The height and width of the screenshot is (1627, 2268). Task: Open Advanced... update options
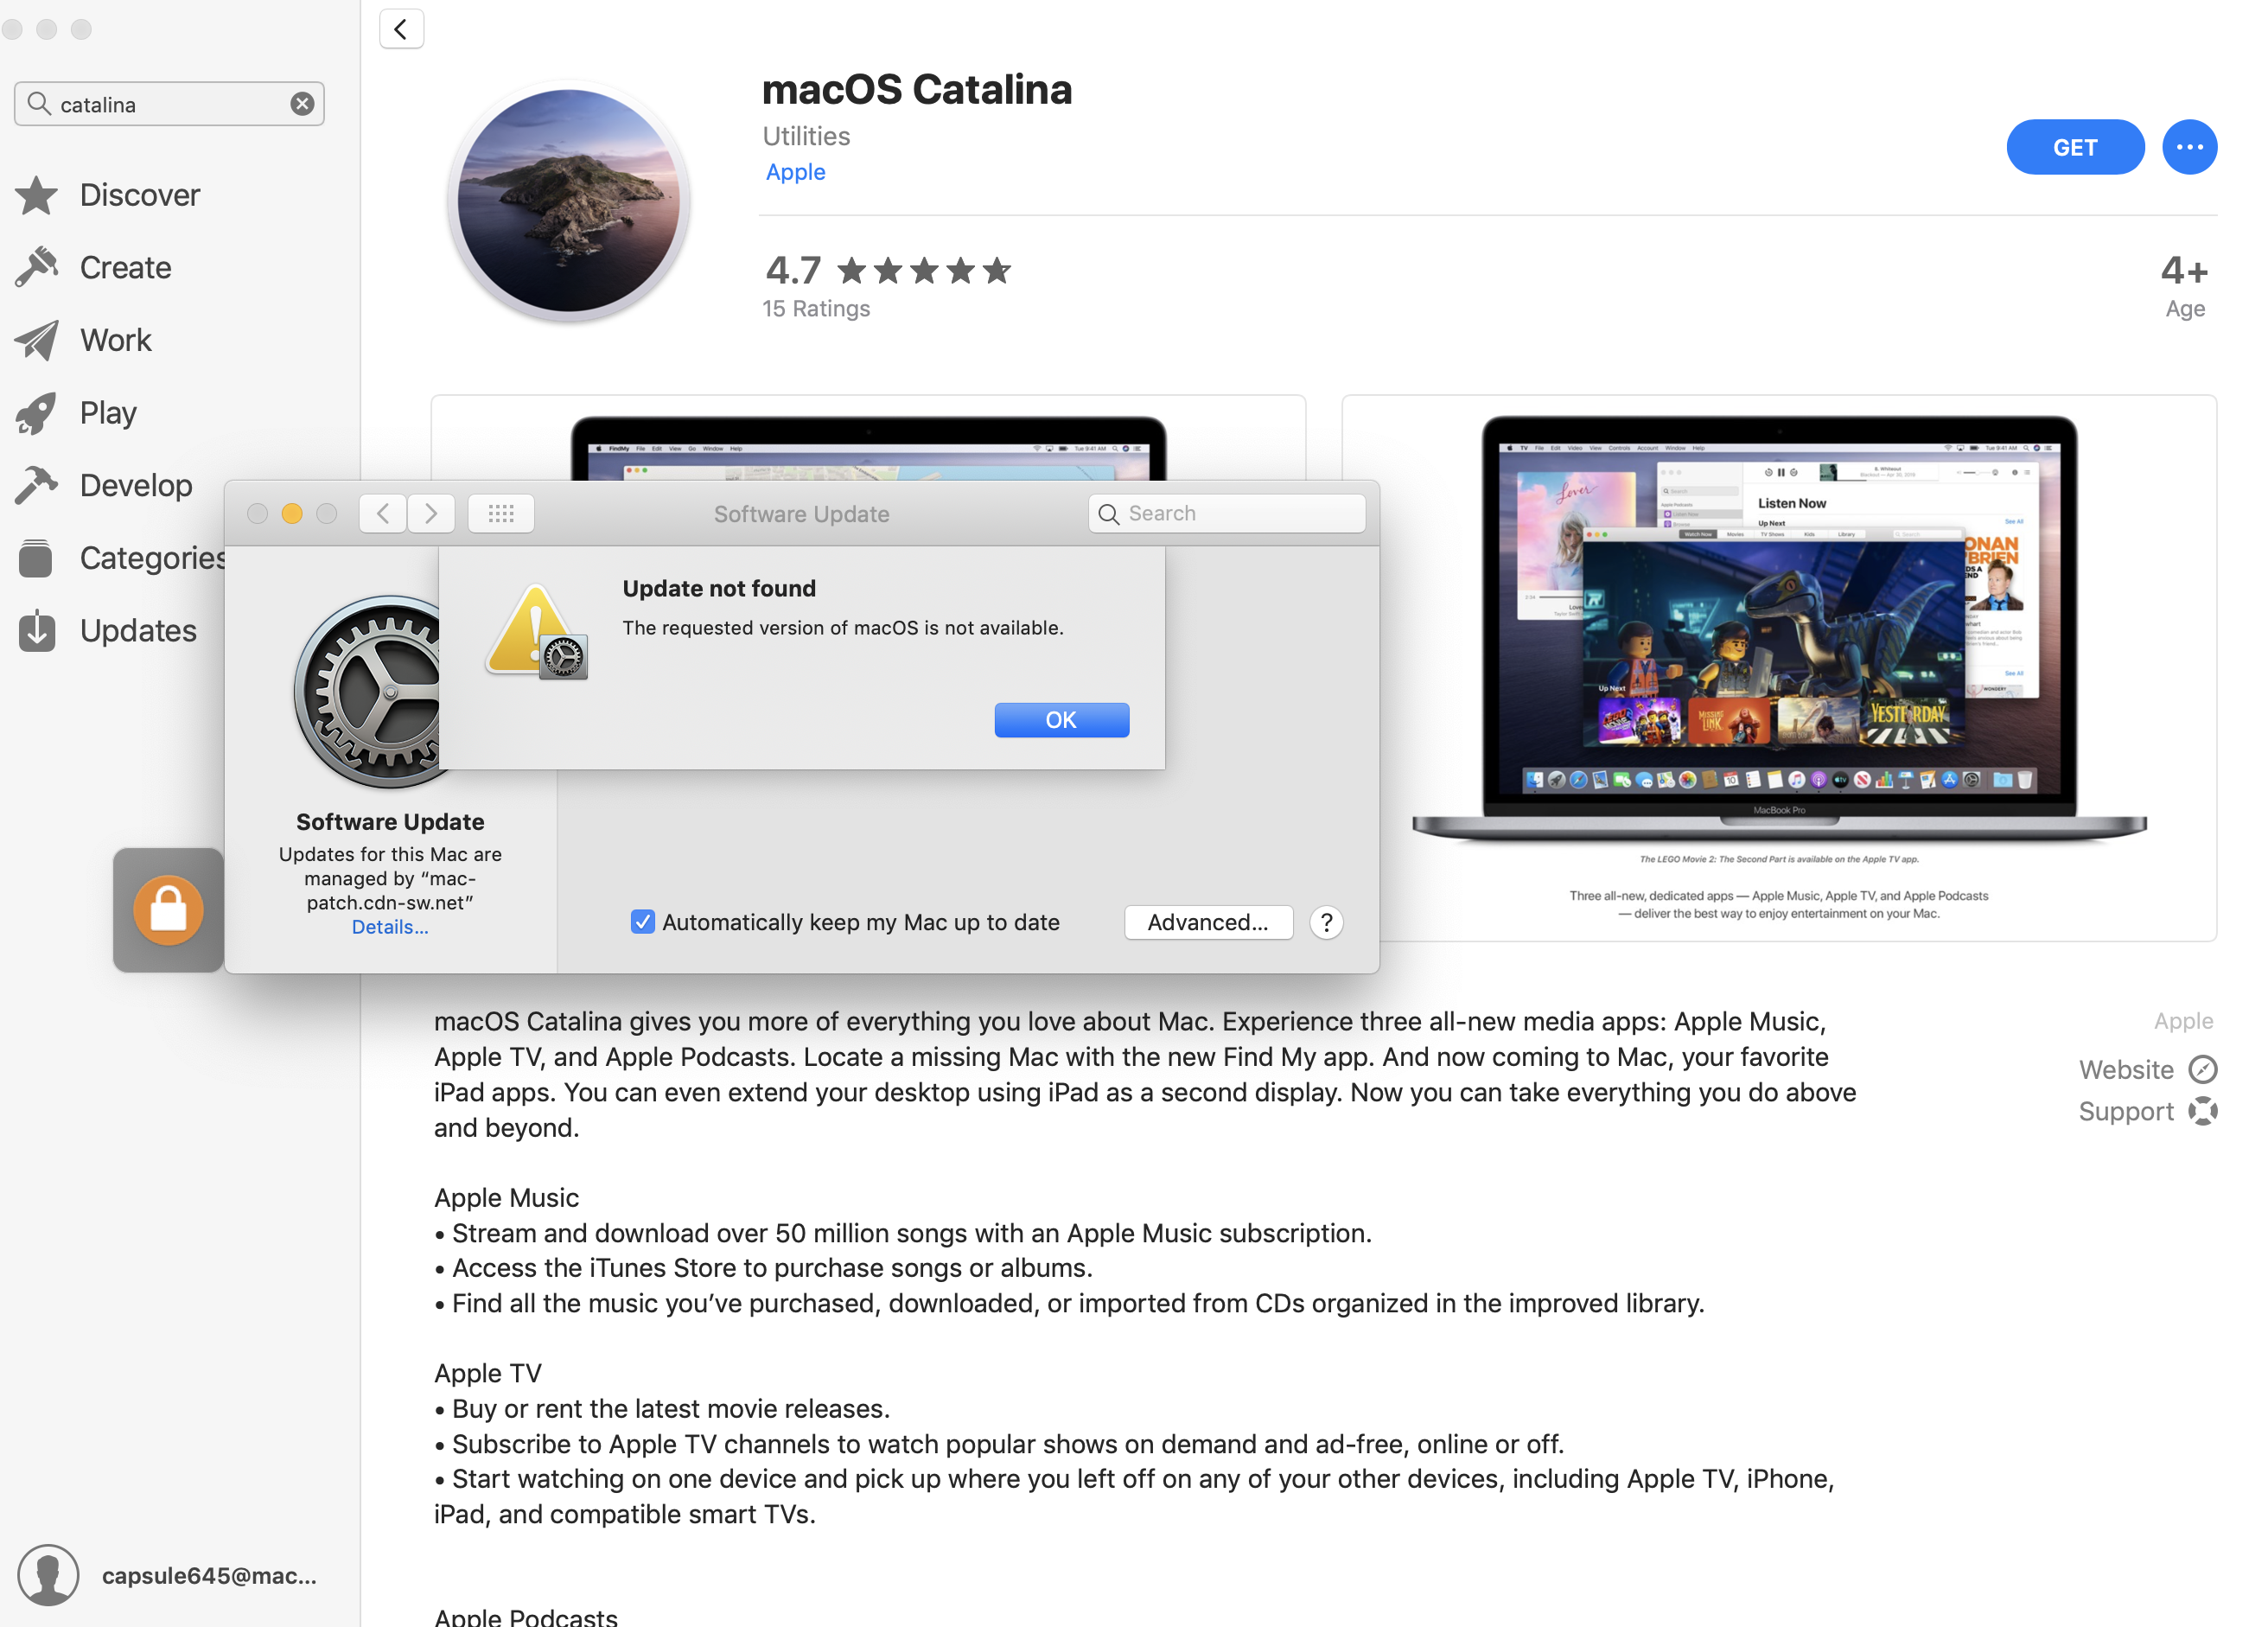point(1207,921)
